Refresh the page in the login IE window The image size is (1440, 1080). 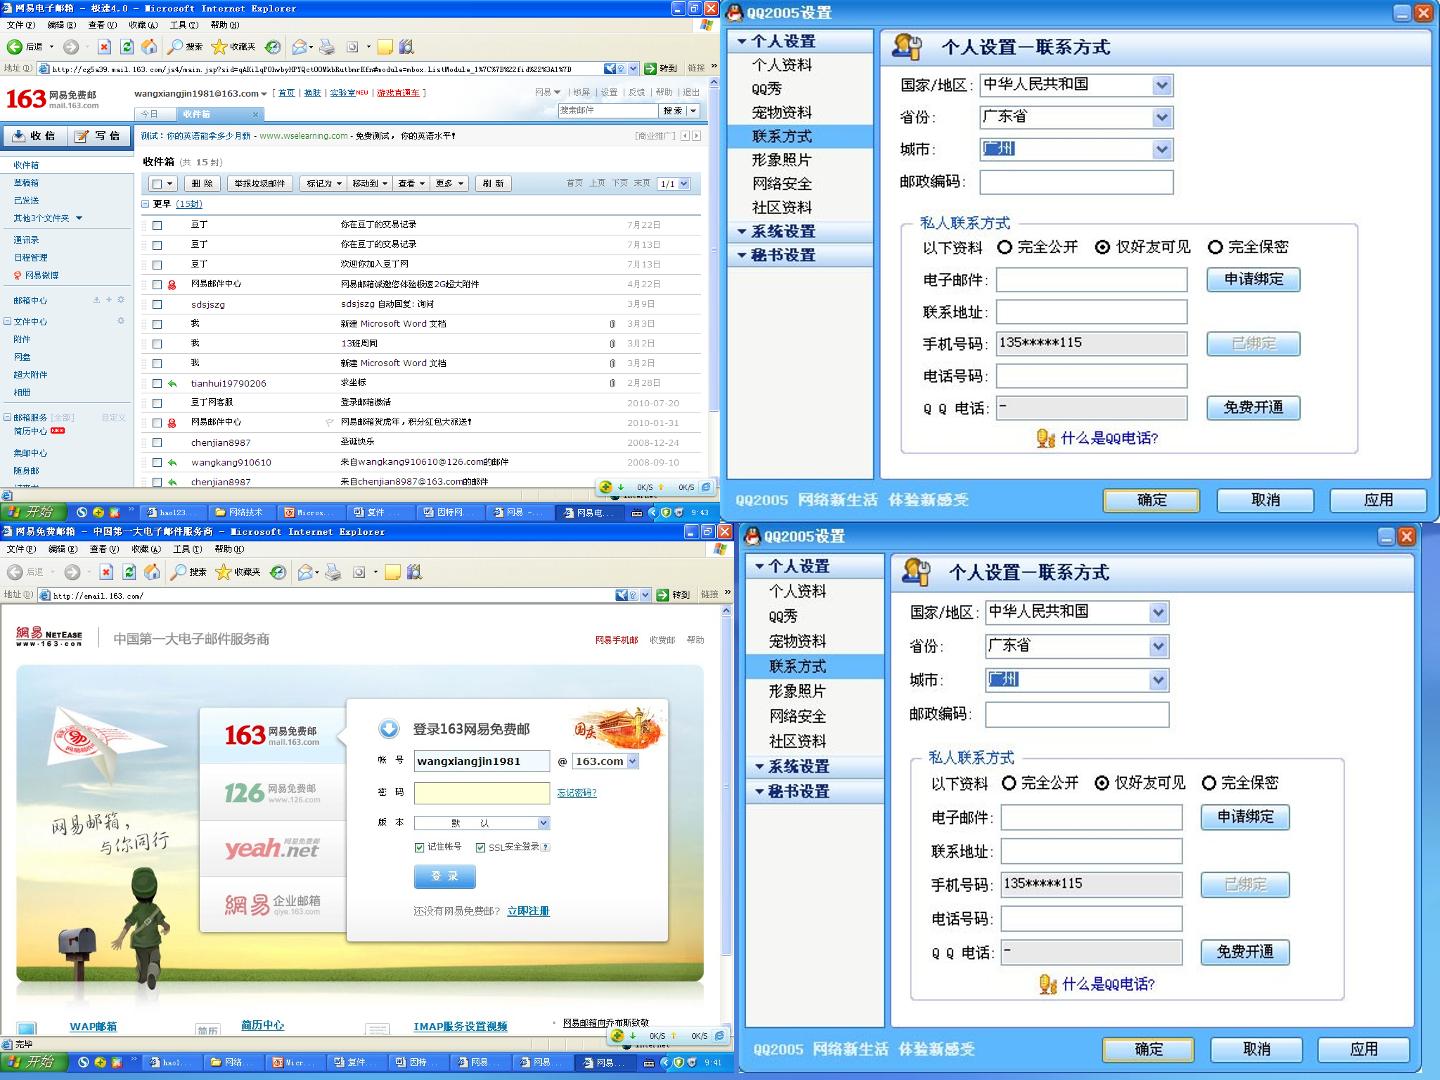[129, 572]
